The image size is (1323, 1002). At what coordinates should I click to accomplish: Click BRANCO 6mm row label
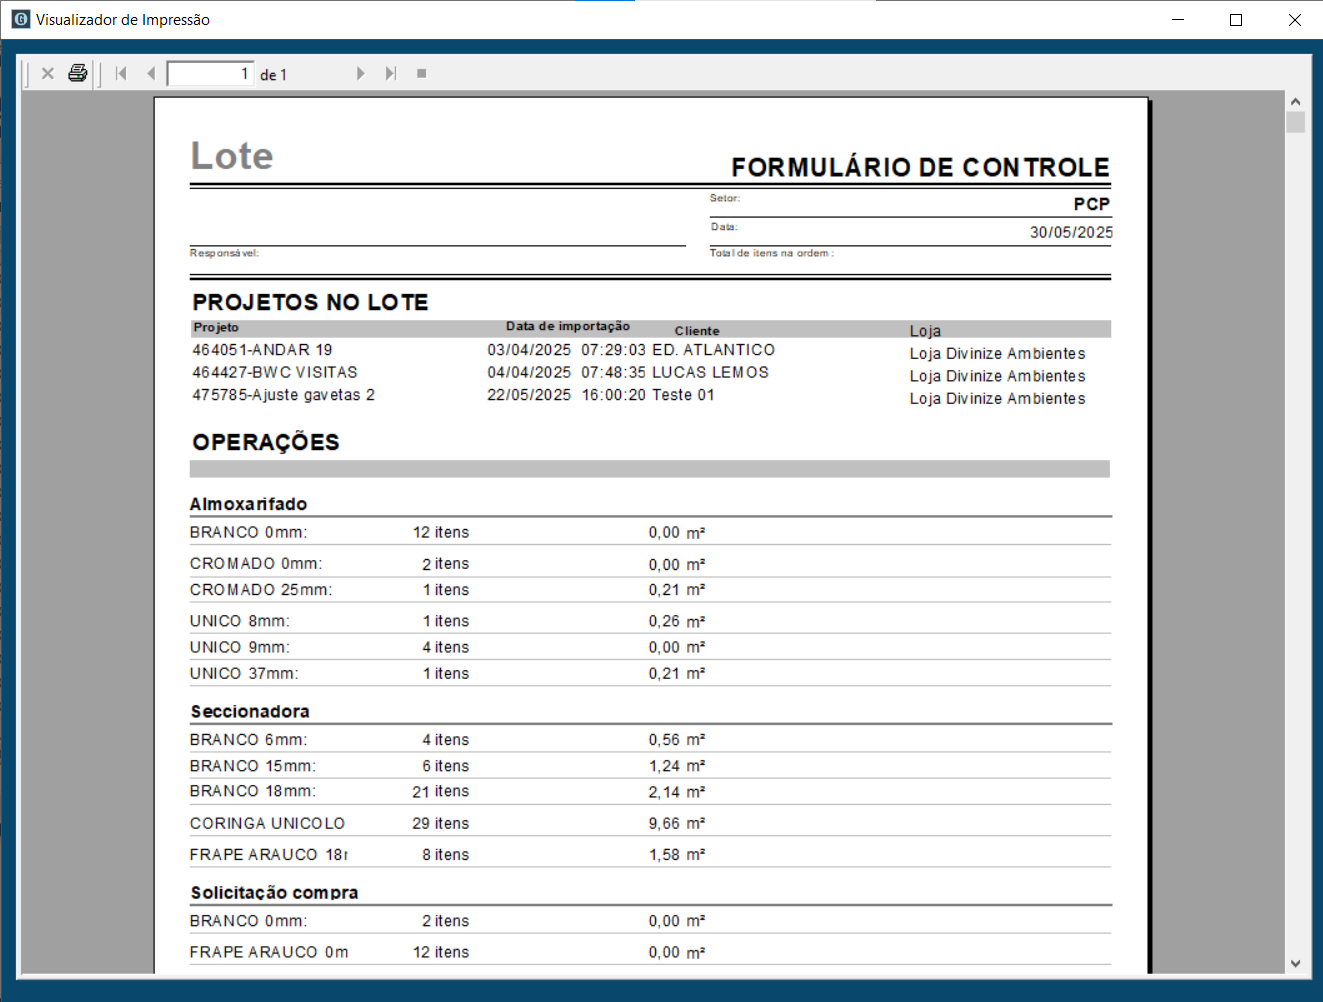[x=249, y=740]
